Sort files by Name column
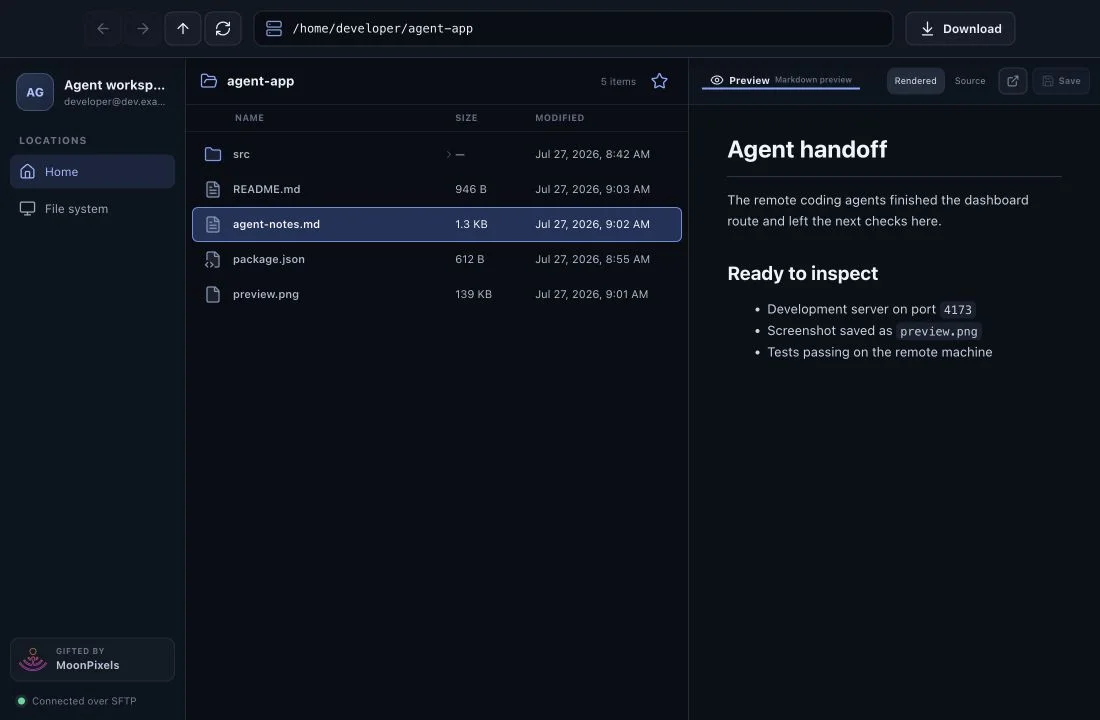Screen dimensions: 1100x720 click(250, 118)
